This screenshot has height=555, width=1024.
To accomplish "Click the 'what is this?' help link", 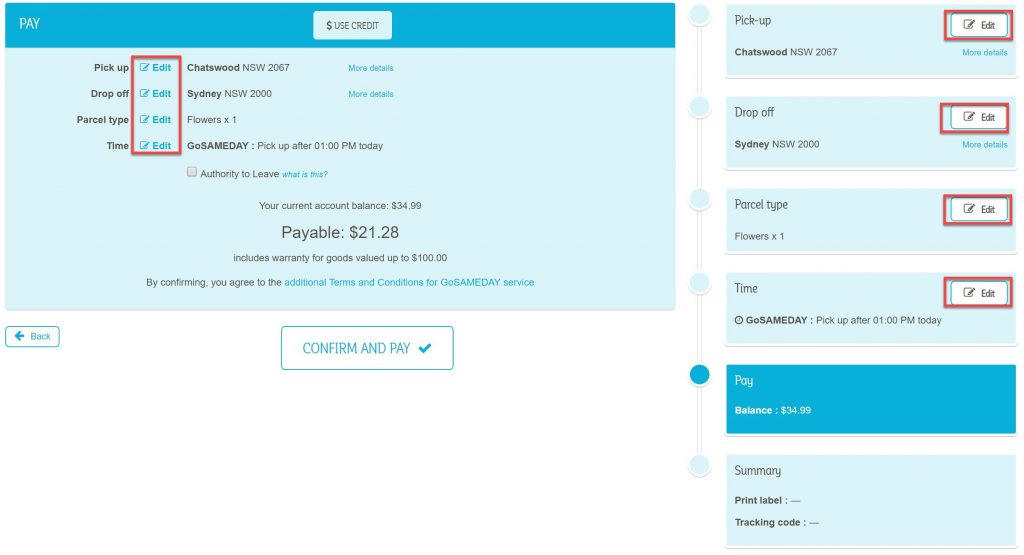I will pos(304,174).
